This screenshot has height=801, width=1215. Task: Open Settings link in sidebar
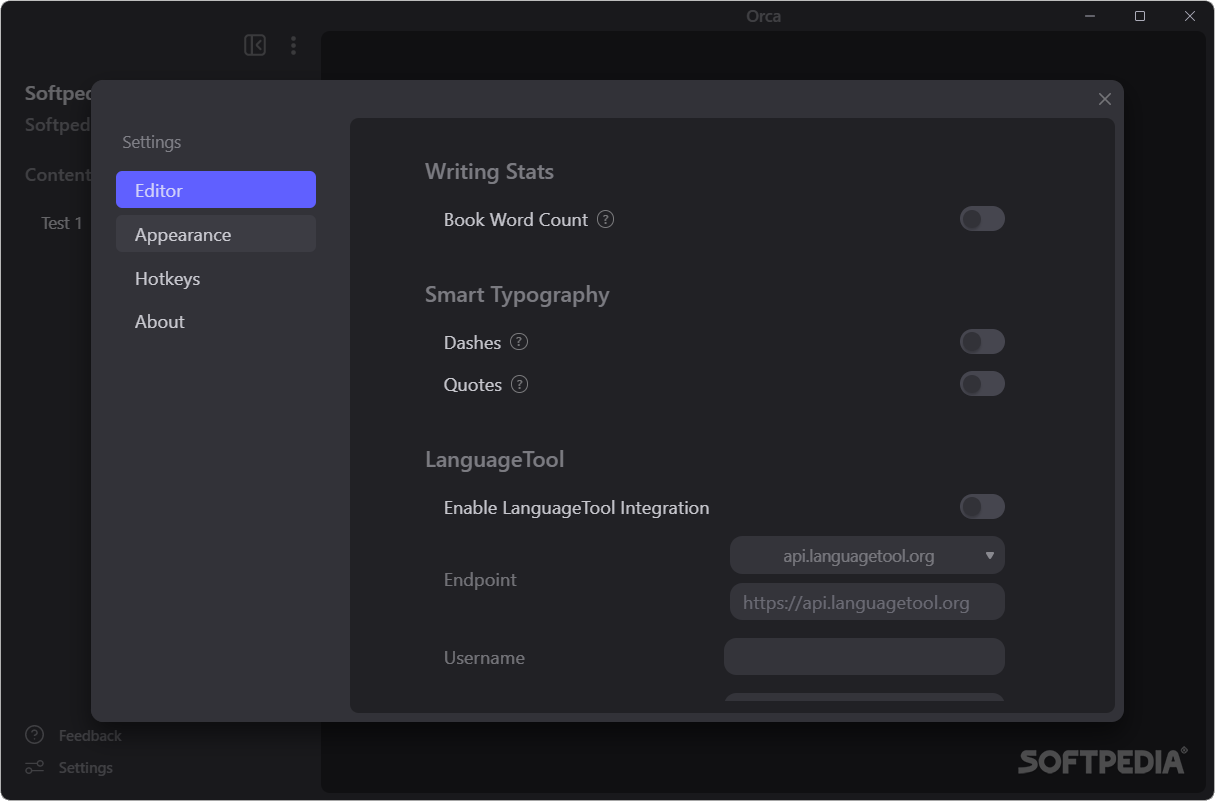pyautogui.click(x=85, y=767)
